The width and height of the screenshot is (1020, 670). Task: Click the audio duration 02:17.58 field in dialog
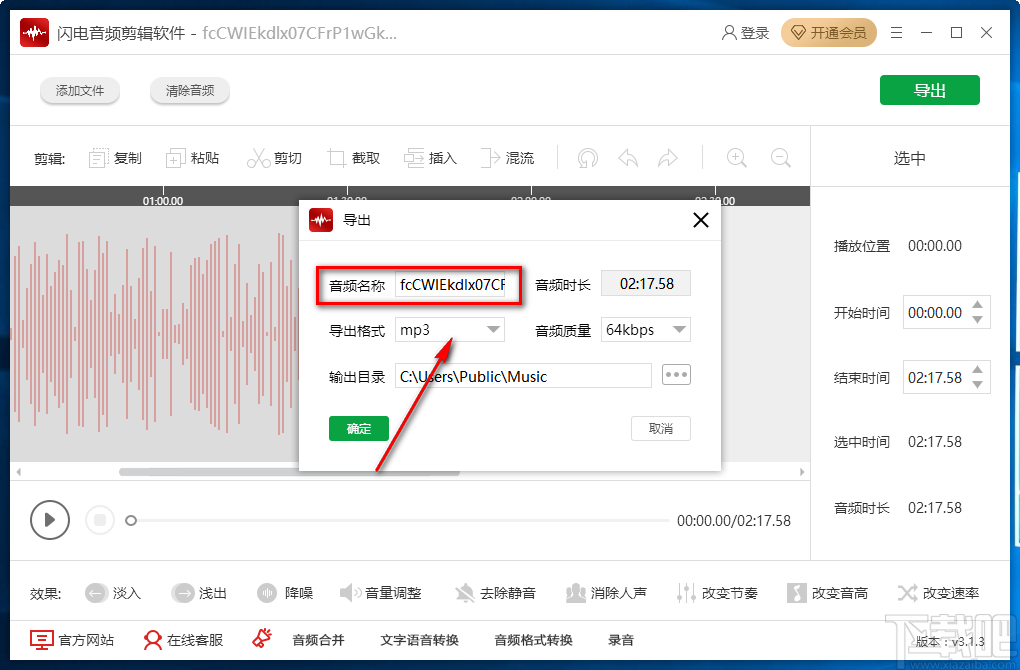(646, 284)
